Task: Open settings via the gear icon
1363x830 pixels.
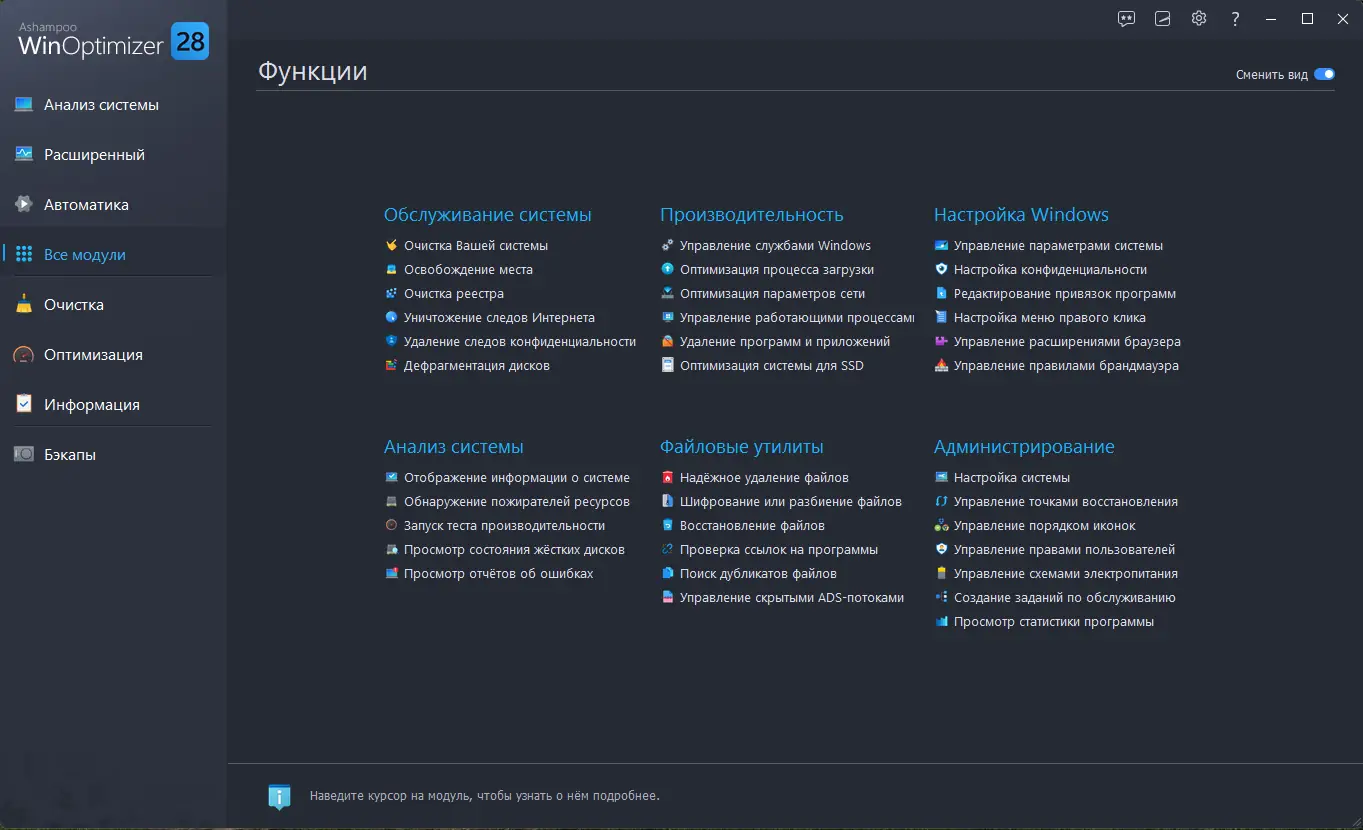Action: click(1199, 19)
